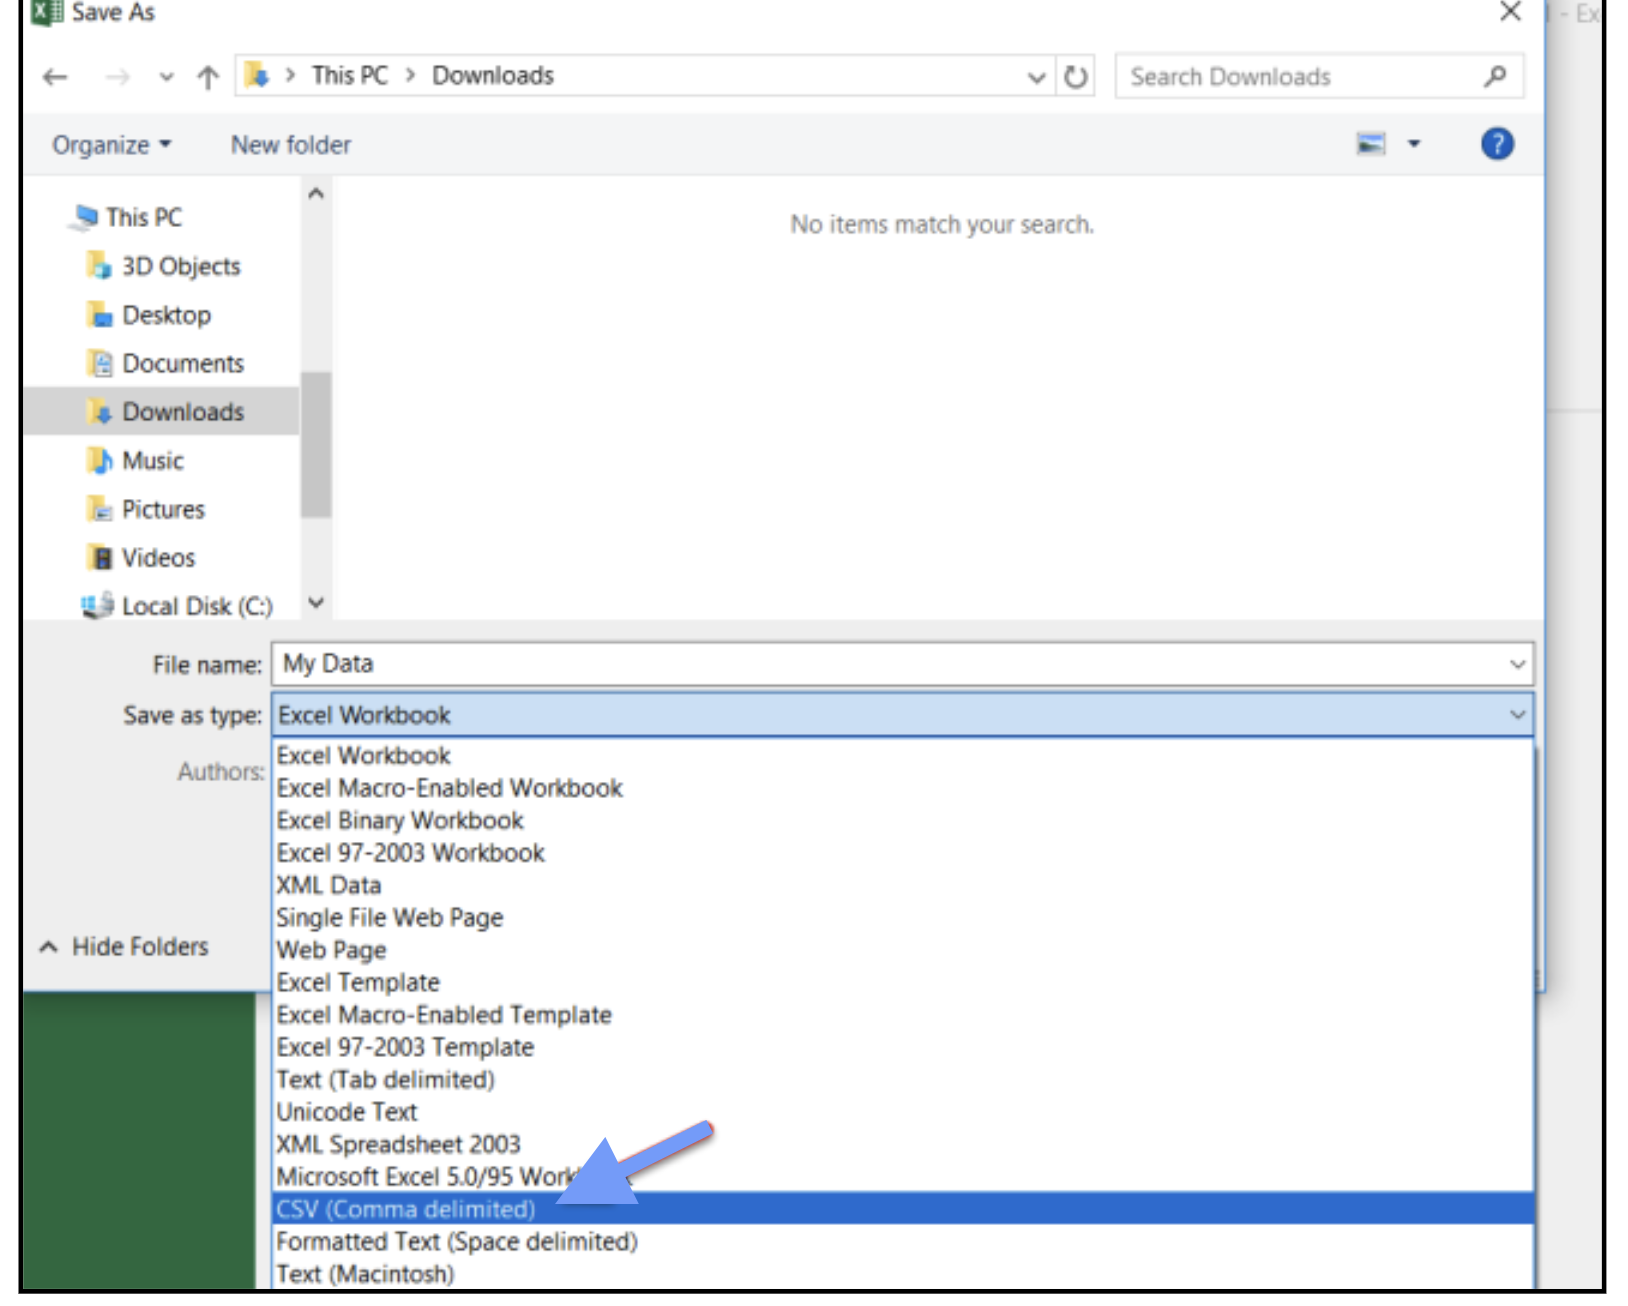
Task: Change the view layout icon
Action: (1371, 144)
